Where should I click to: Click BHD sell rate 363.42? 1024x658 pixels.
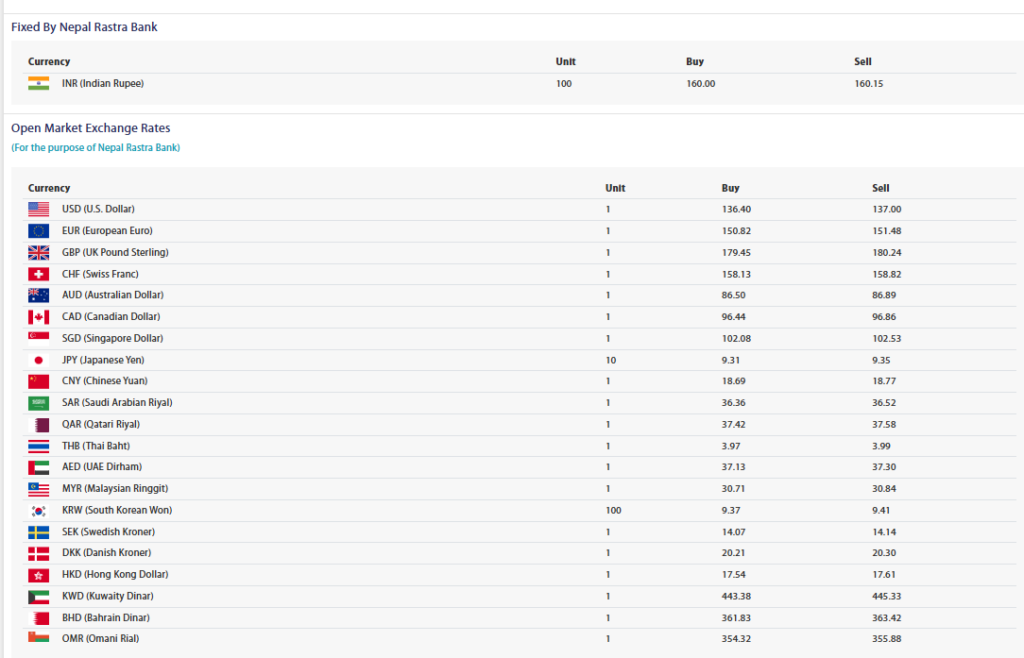[x=886, y=618]
